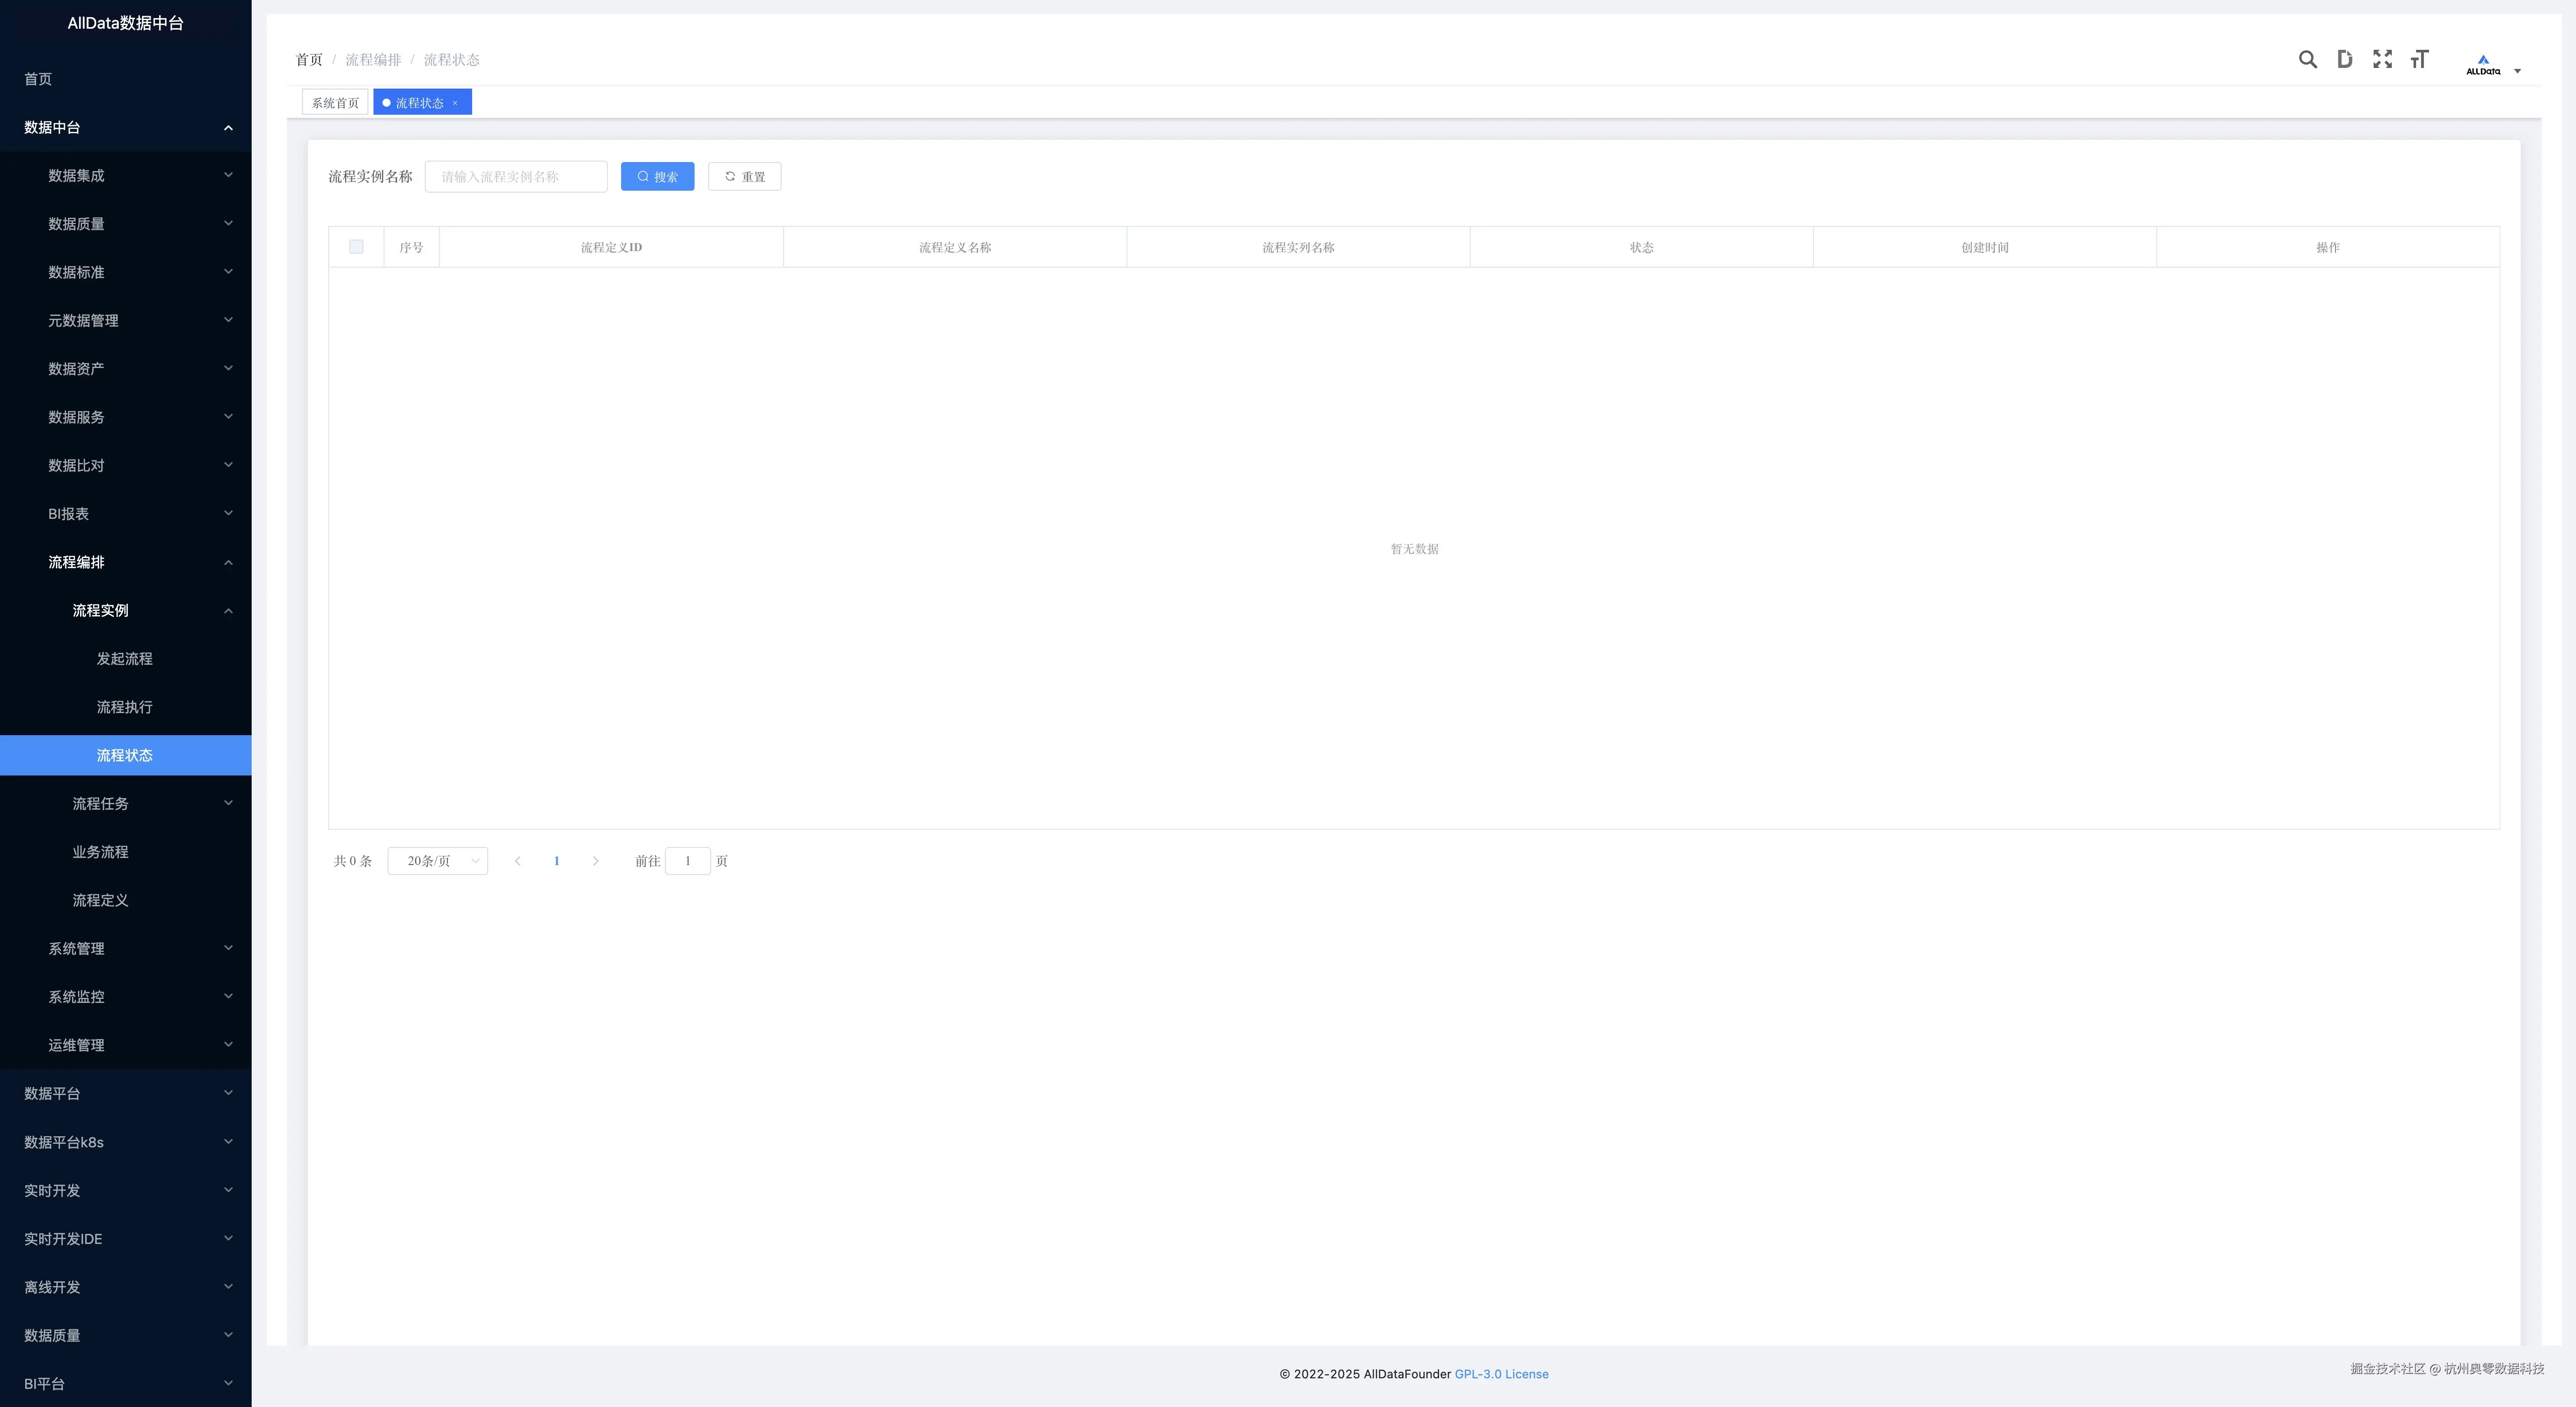Go to the previous page arrow
Image resolution: width=2576 pixels, height=1407 pixels.
click(x=517, y=861)
